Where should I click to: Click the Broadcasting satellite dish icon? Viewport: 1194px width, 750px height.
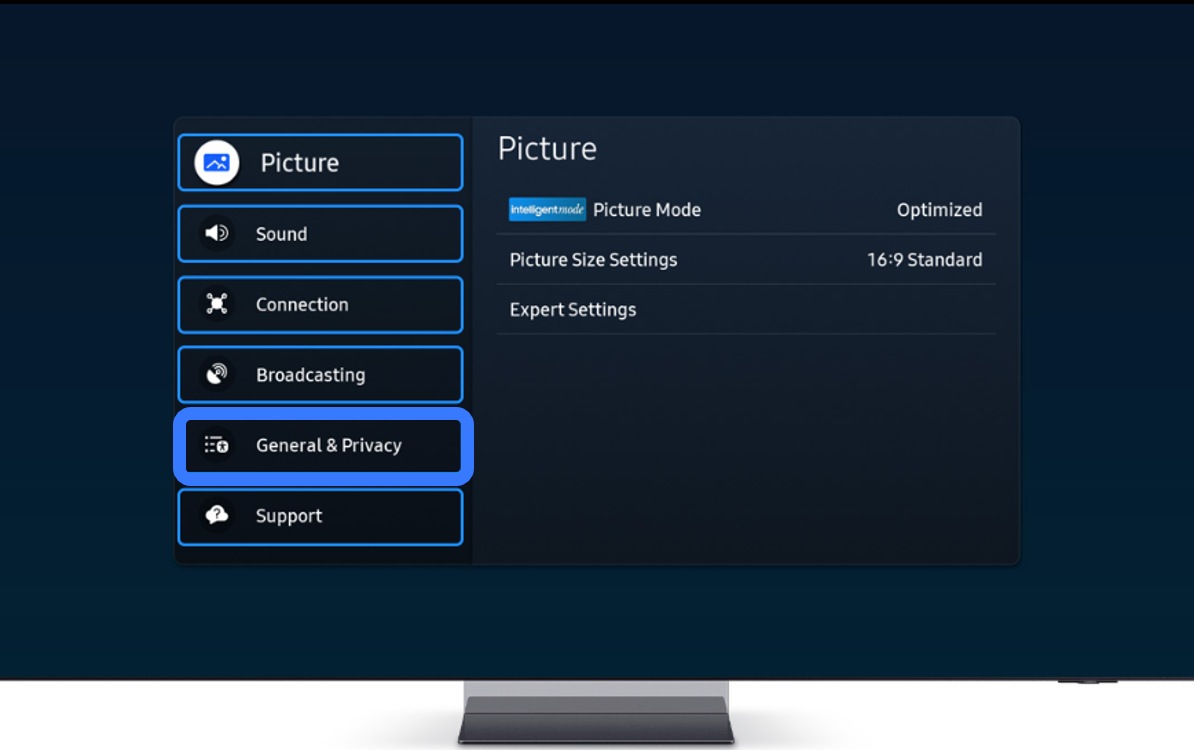click(217, 374)
